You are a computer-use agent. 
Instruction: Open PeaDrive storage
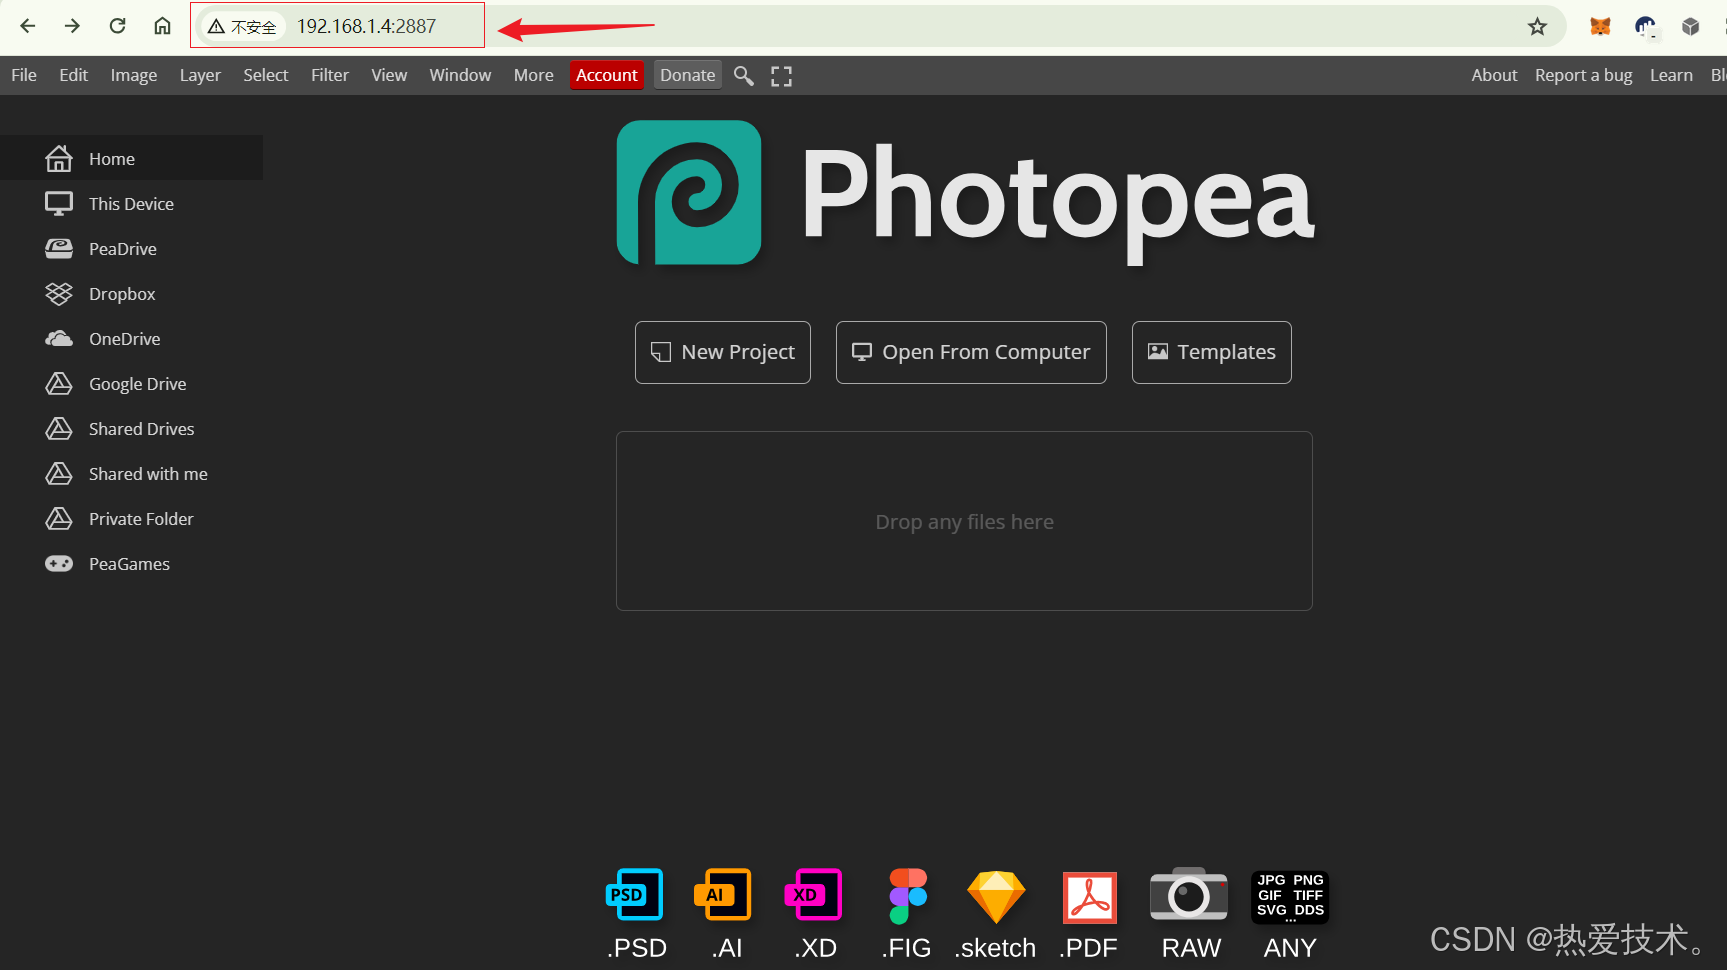(131, 248)
